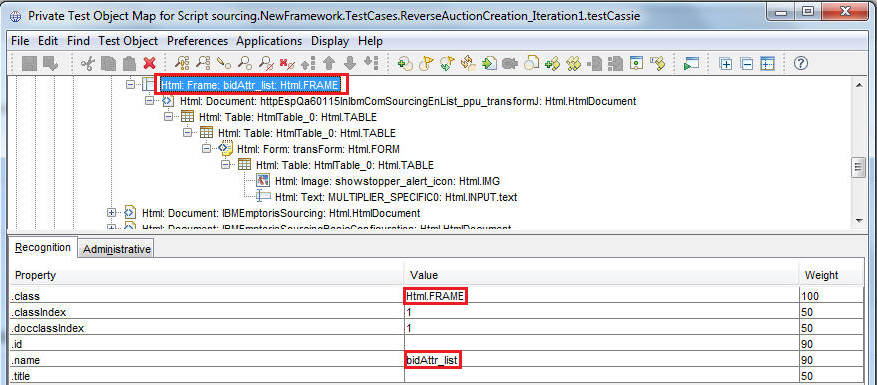Click the Paste clipboard icon in the toolbar
The image size is (877, 385).
(x=129, y=63)
